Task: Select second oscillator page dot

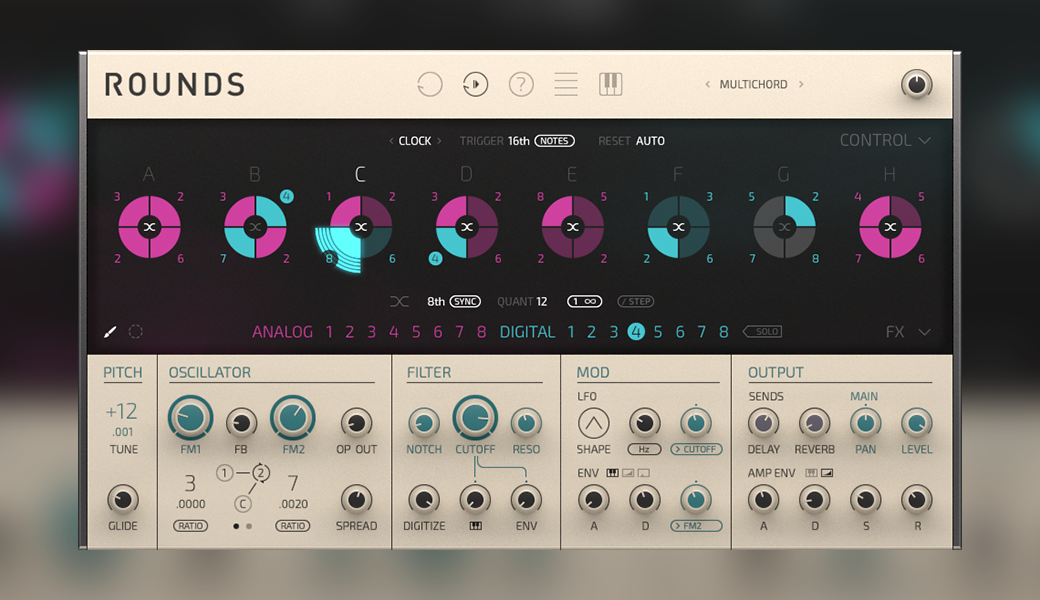Action: point(249,526)
